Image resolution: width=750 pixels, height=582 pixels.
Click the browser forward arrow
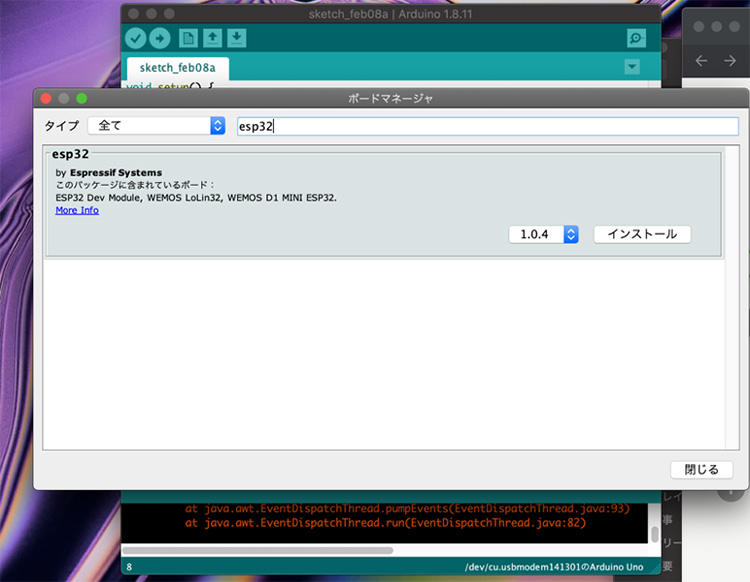coord(730,61)
